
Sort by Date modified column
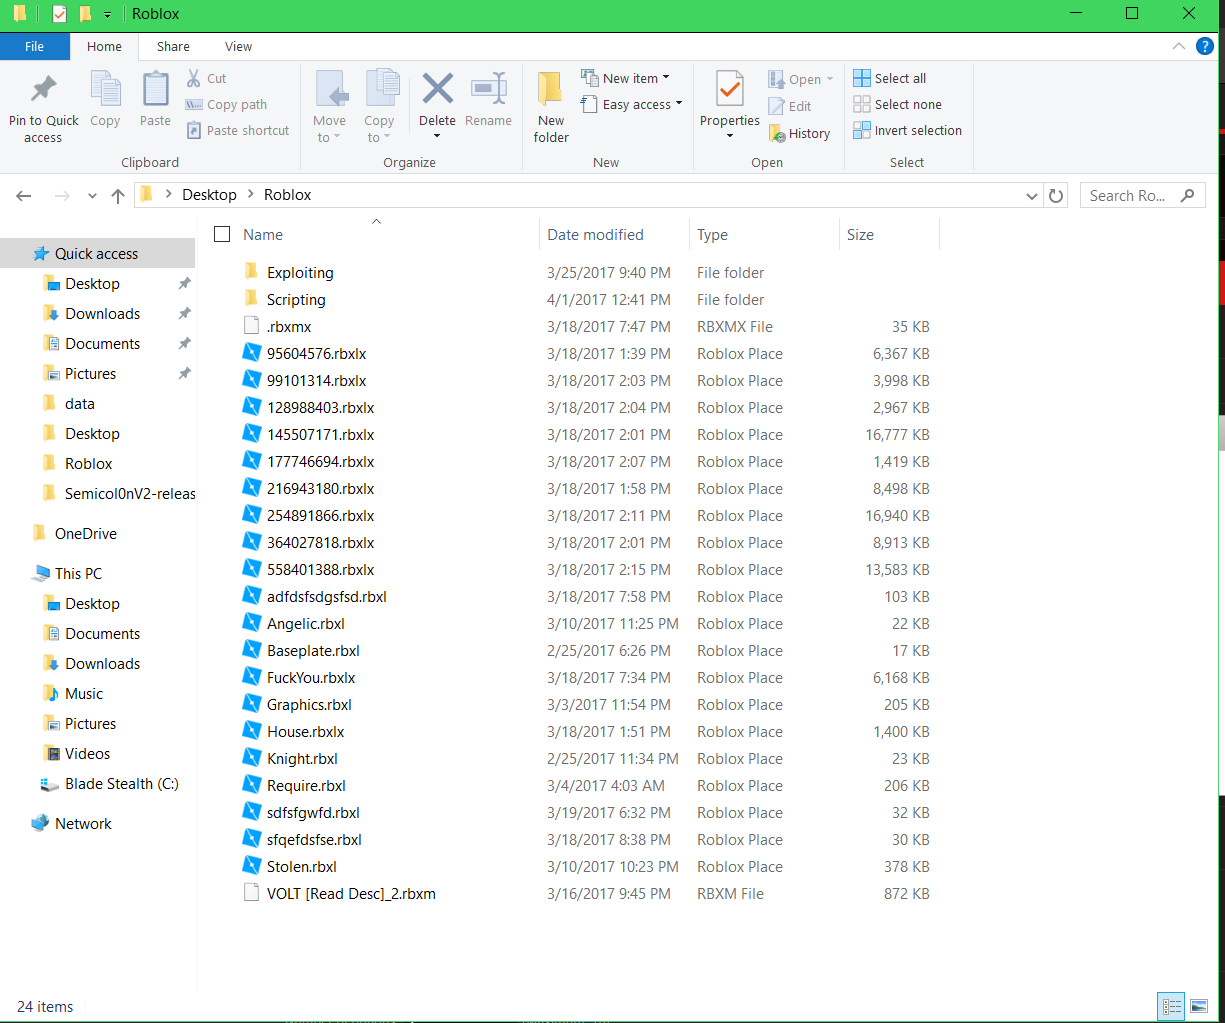(x=595, y=235)
